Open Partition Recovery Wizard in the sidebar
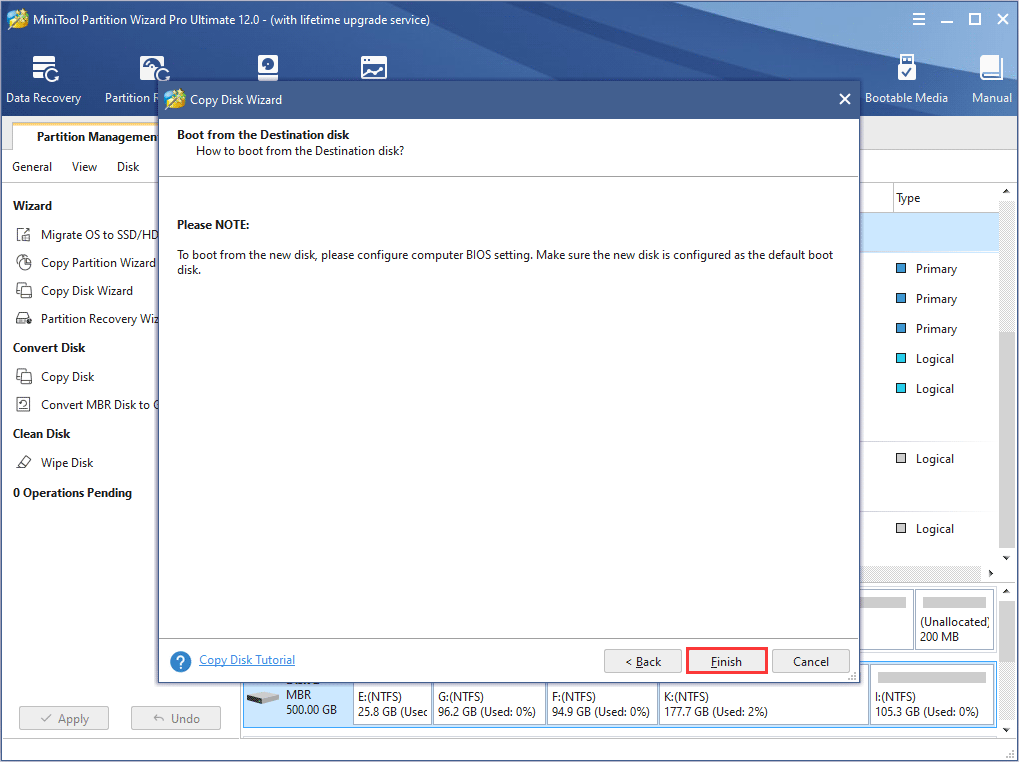1019x762 pixels. coord(86,318)
